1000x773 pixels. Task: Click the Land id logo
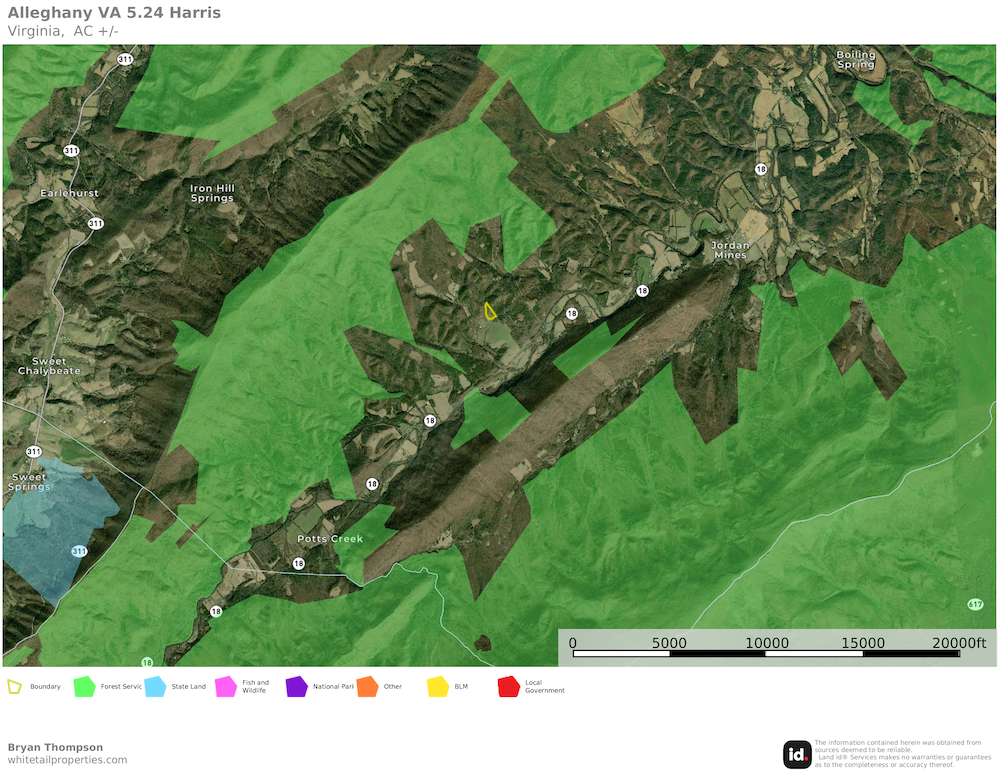(x=797, y=754)
